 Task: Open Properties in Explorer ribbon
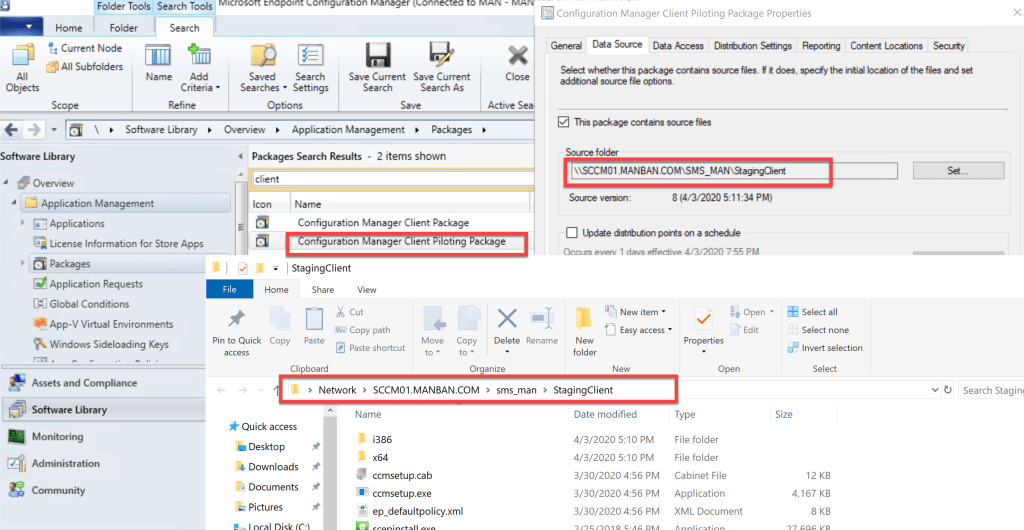703,332
